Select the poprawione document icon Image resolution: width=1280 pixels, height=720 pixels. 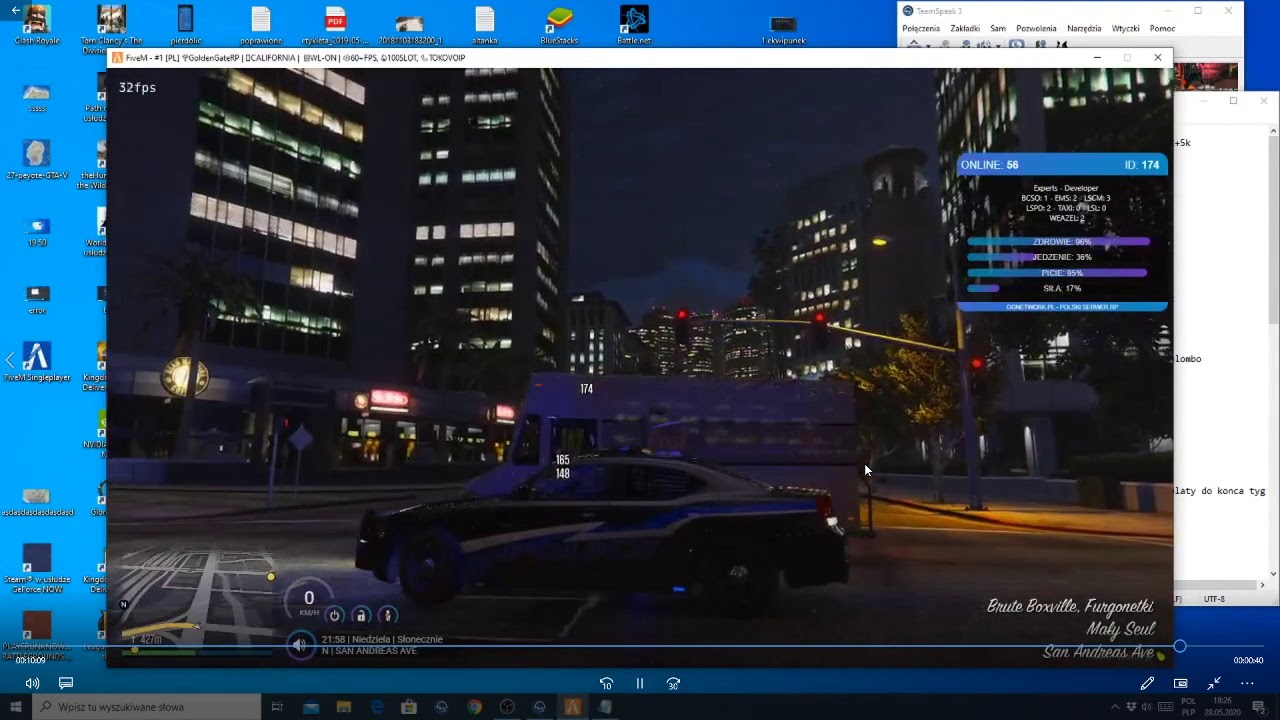pyautogui.click(x=260, y=25)
